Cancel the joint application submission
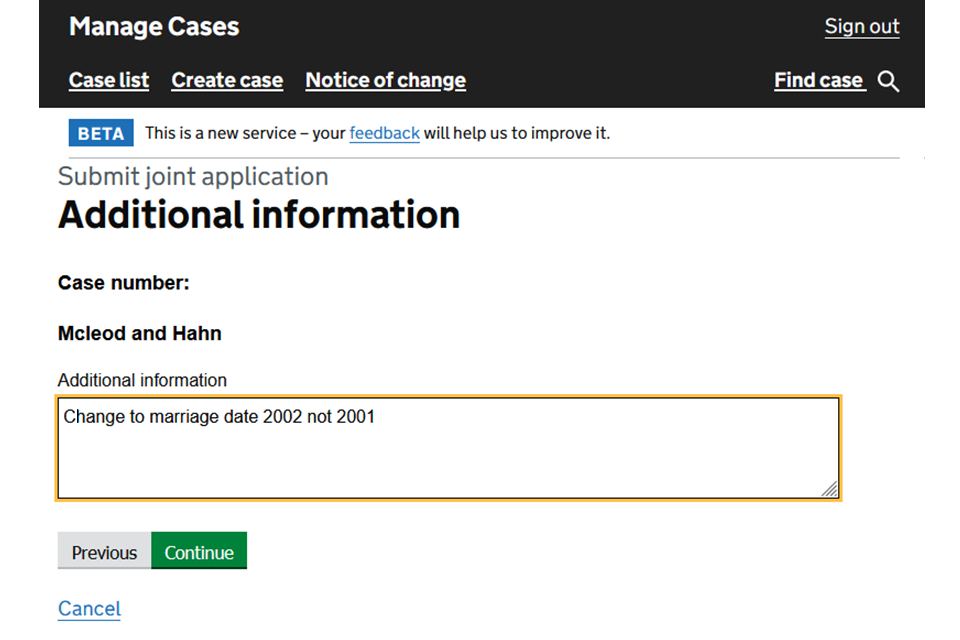The height and width of the screenshot is (640, 960). click(x=89, y=608)
